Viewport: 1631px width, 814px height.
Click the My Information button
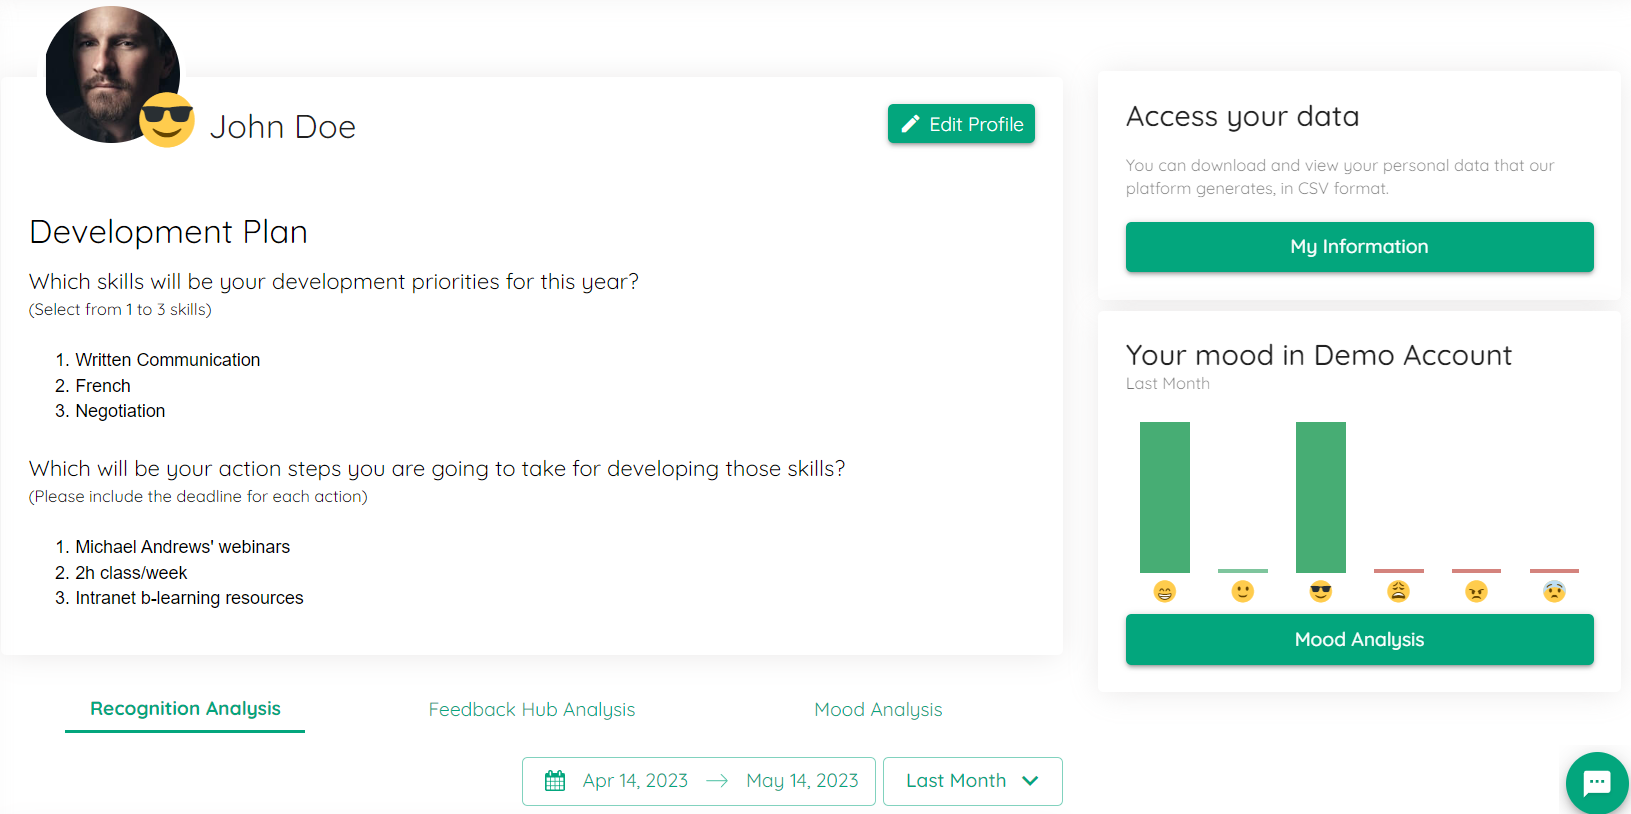pyautogui.click(x=1359, y=247)
